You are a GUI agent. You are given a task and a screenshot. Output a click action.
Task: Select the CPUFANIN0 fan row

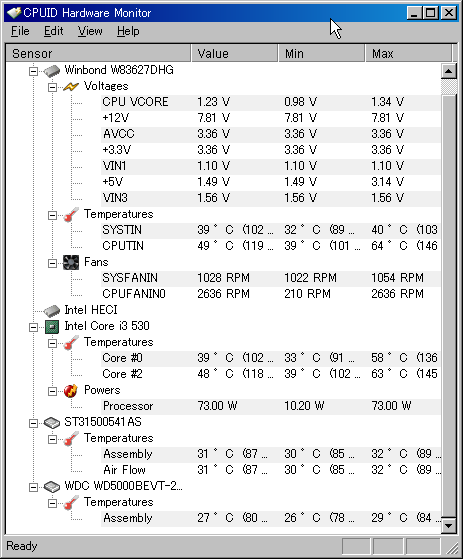coord(271,294)
